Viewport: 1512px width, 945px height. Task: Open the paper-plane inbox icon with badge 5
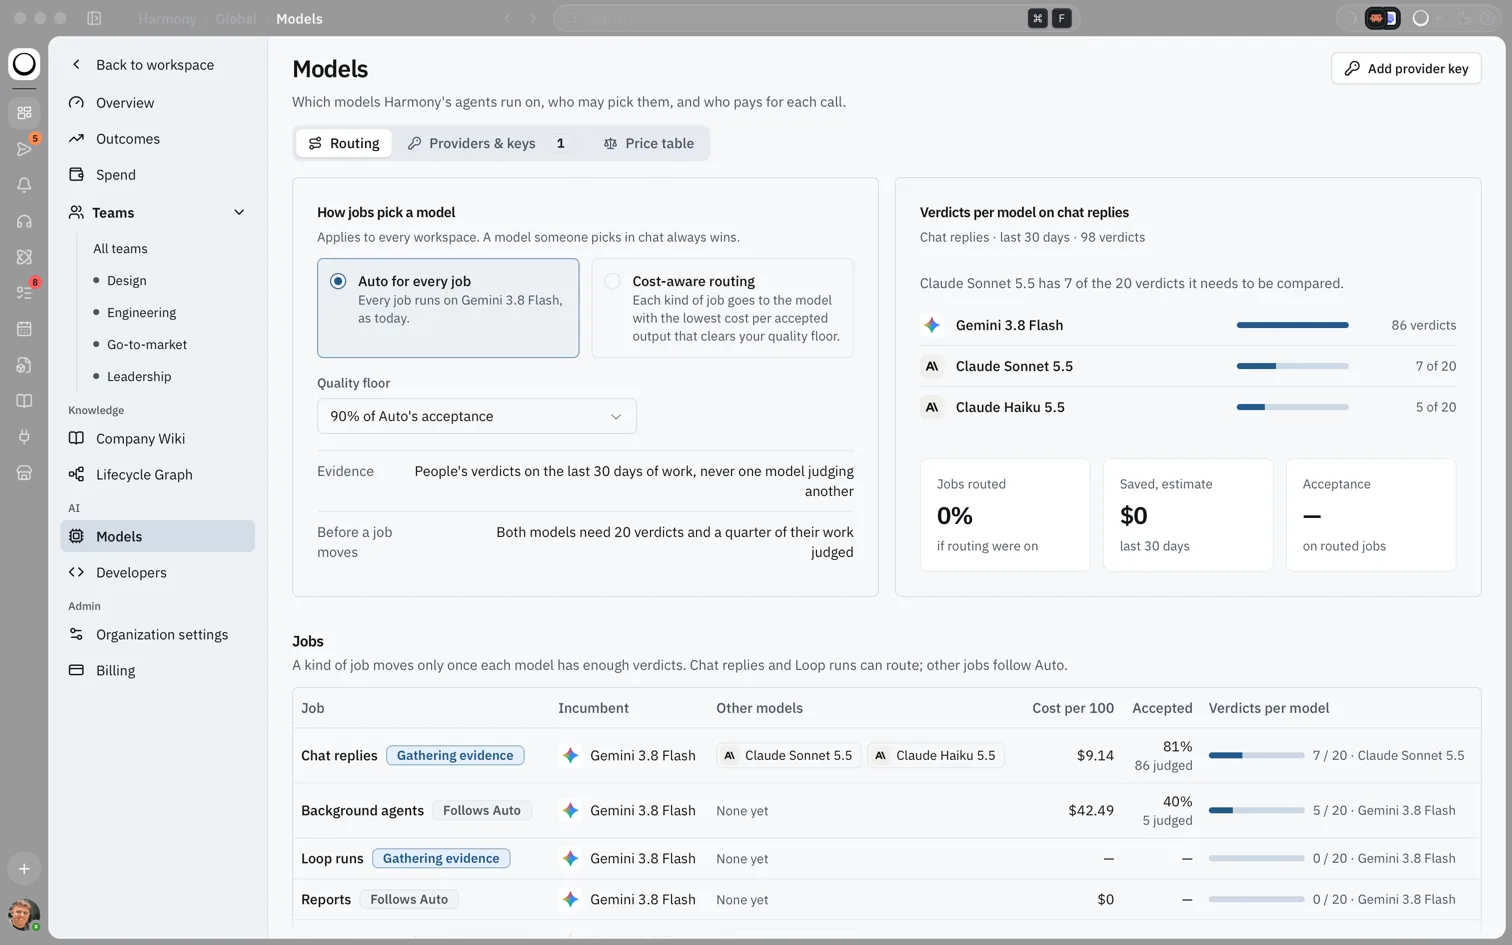(x=24, y=149)
